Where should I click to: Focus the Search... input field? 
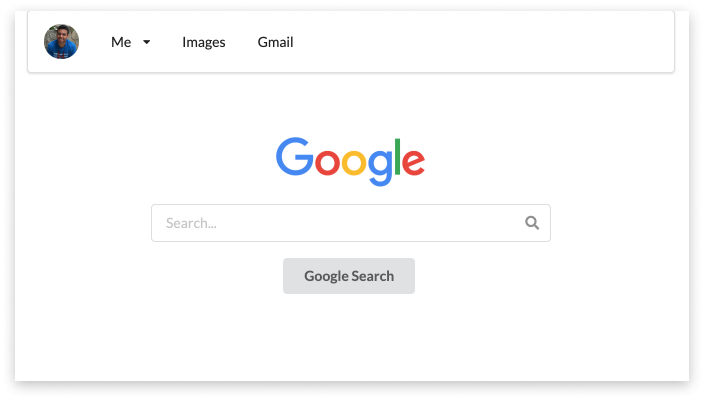(351, 223)
